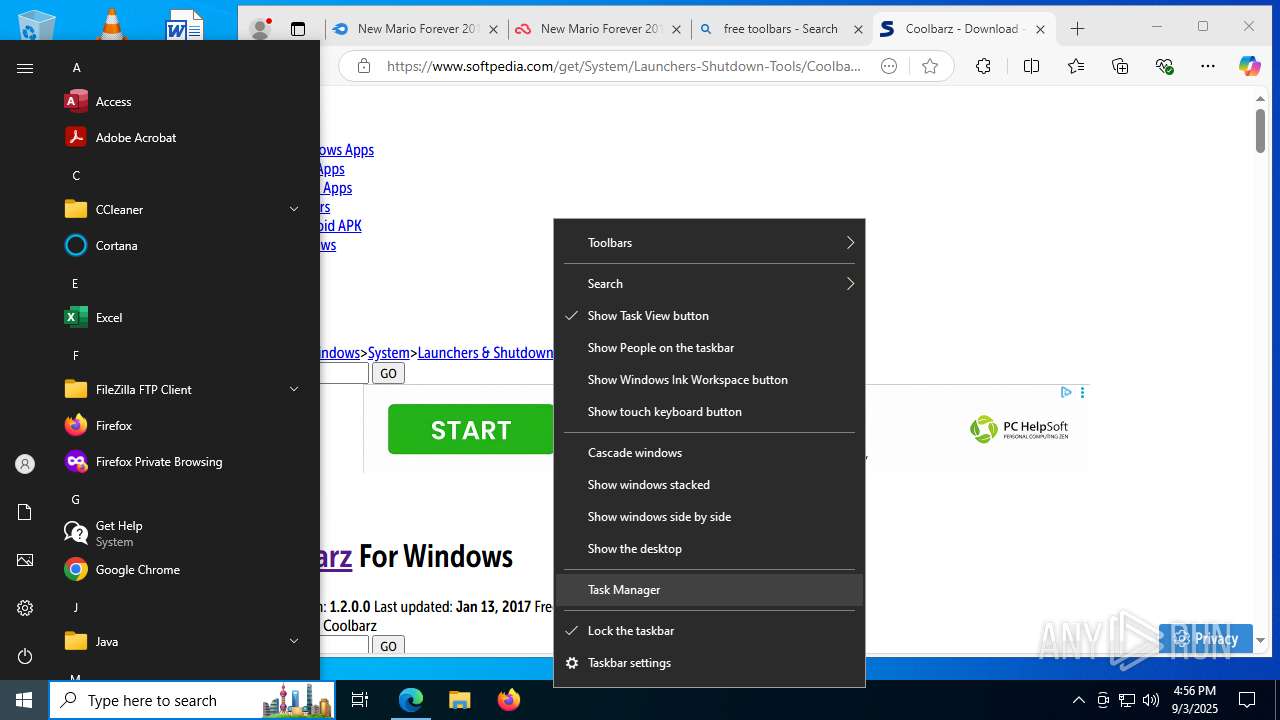Toggle Edge split screen icon
This screenshot has width=1280, height=720.
1031,66
